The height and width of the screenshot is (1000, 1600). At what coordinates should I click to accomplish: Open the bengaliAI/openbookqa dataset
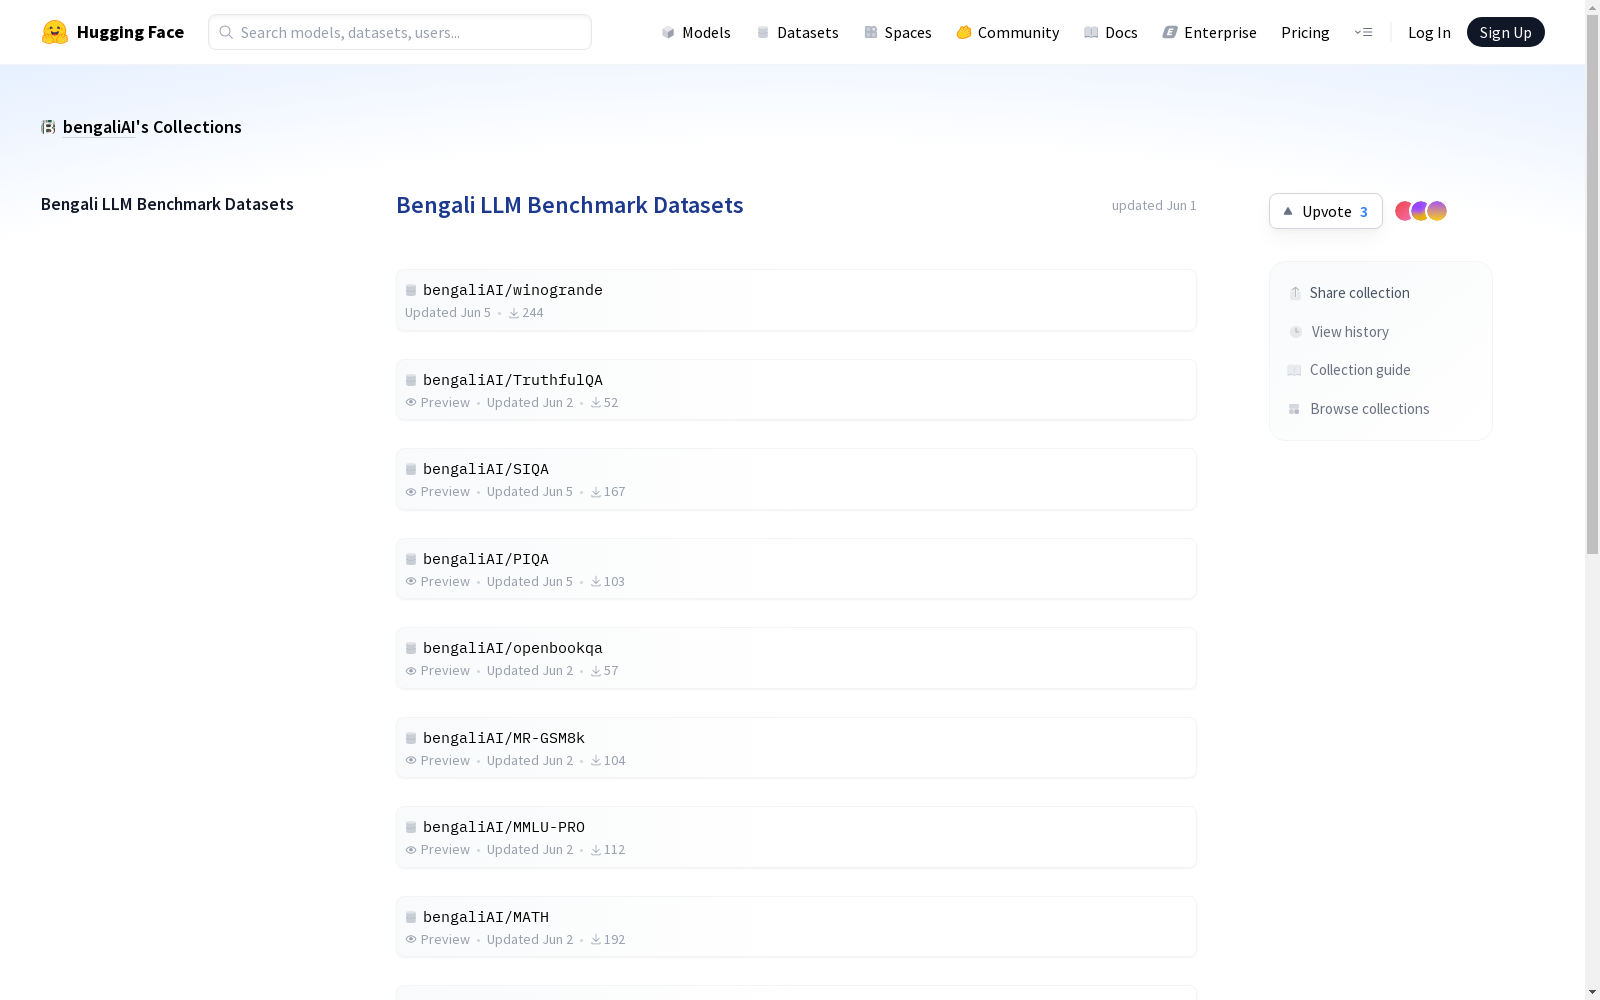(x=796, y=658)
